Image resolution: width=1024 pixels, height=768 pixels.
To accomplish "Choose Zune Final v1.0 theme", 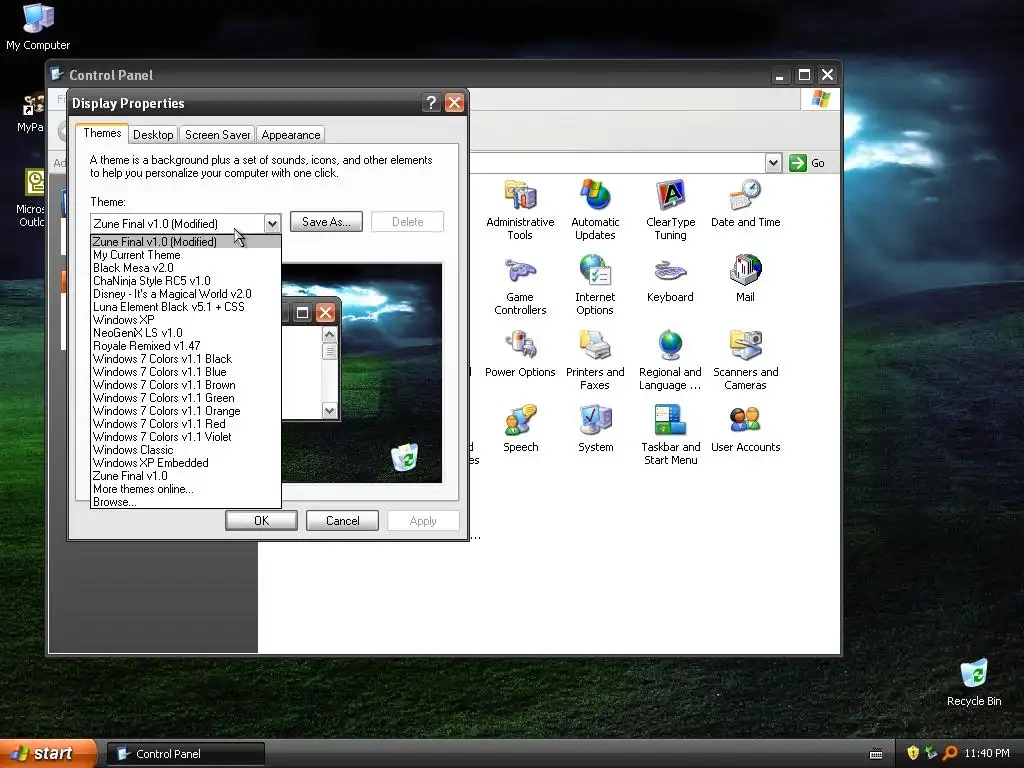I will click(186, 476).
